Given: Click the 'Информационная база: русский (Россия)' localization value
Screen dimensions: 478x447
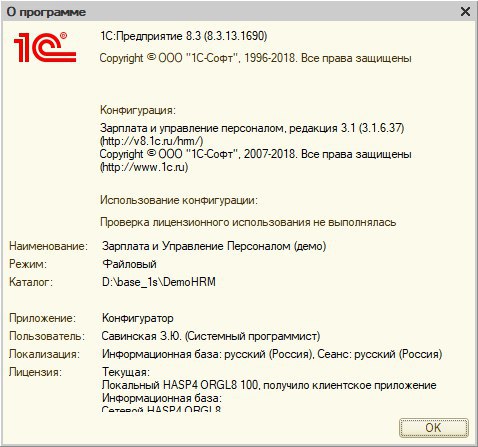Looking at the screenshot, I should 207,354.
